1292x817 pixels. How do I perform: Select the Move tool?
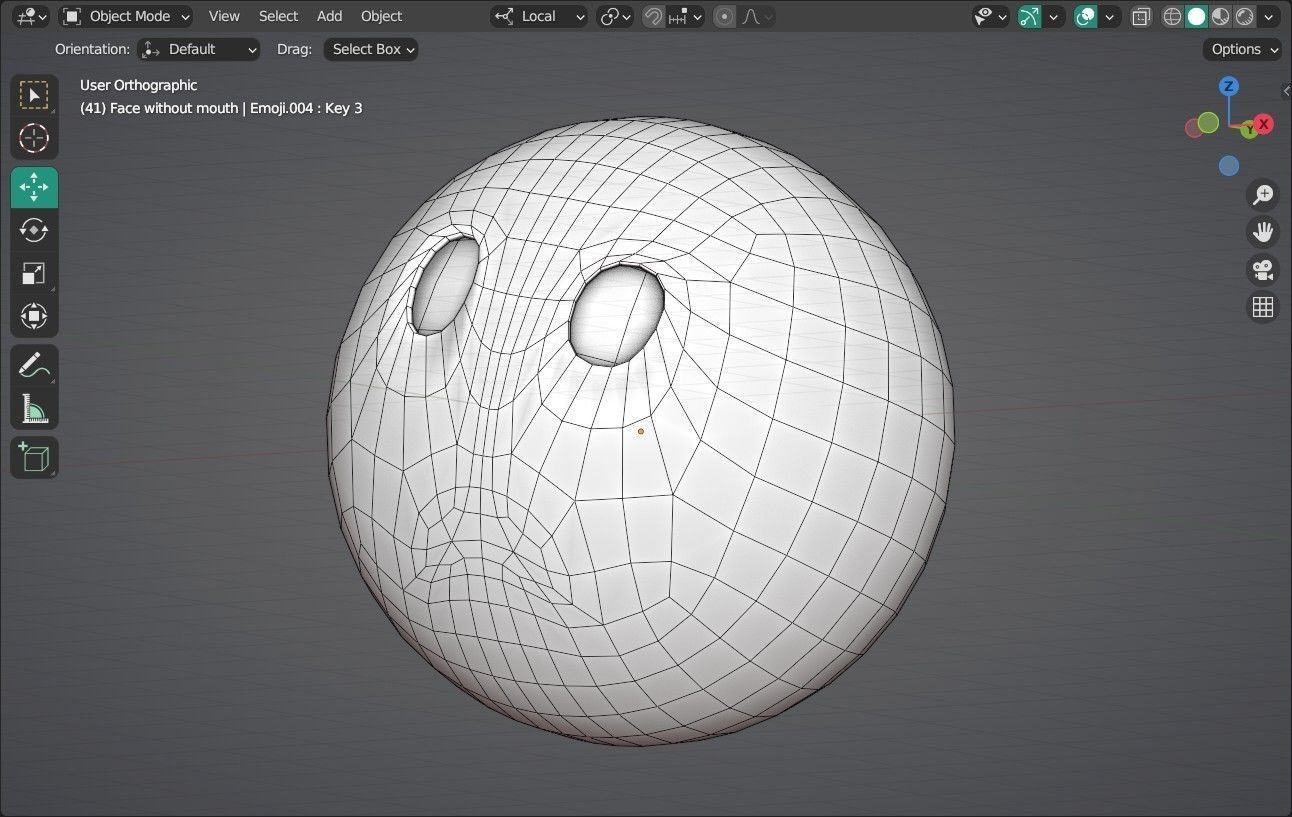(34, 187)
